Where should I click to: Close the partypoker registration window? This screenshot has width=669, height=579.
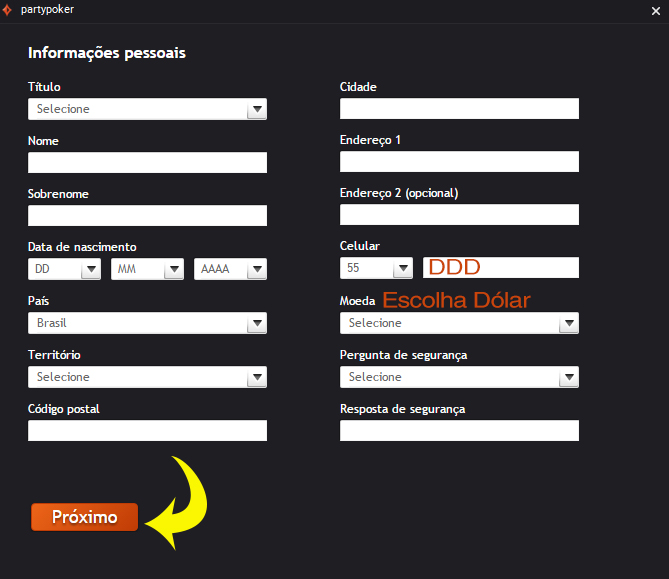(656, 11)
